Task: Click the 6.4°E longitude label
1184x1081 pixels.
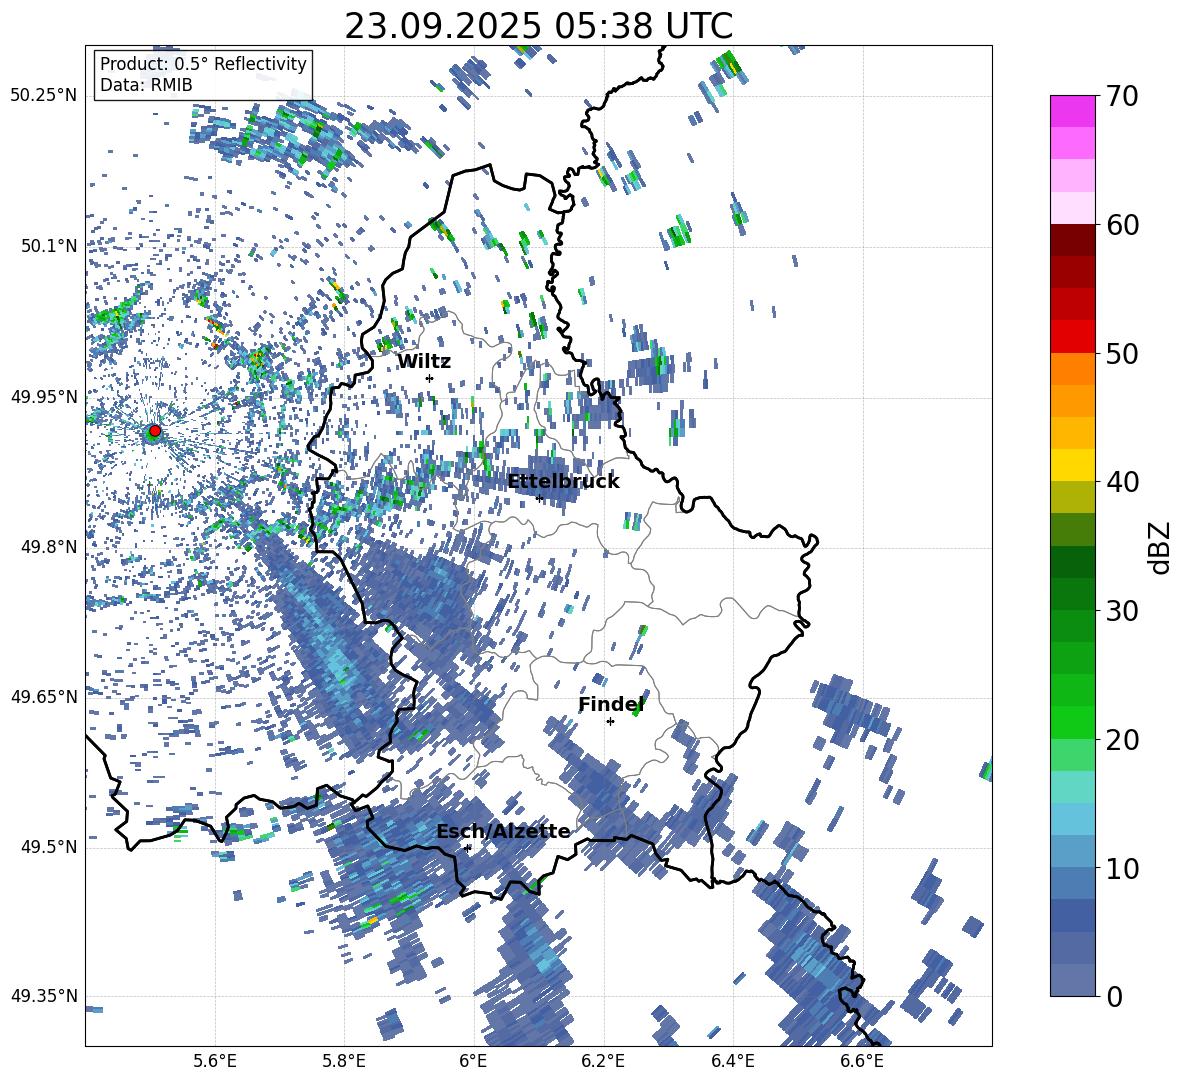Action: point(732,1061)
